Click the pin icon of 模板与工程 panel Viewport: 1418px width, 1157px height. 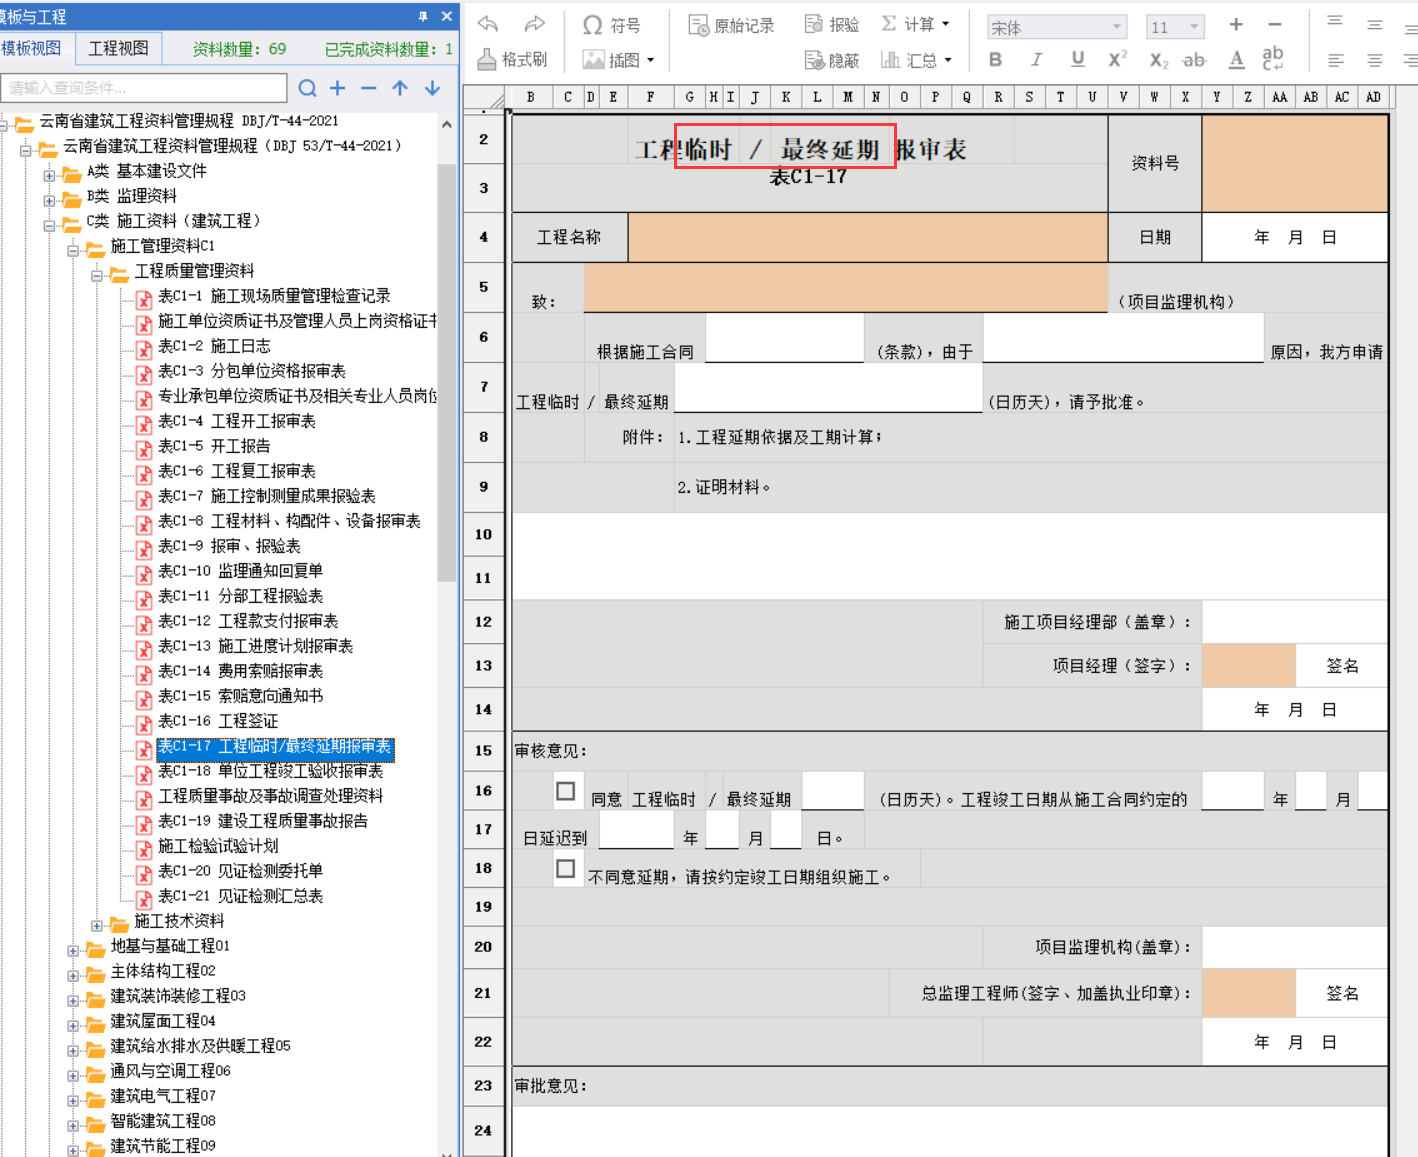pyautogui.click(x=423, y=16)
